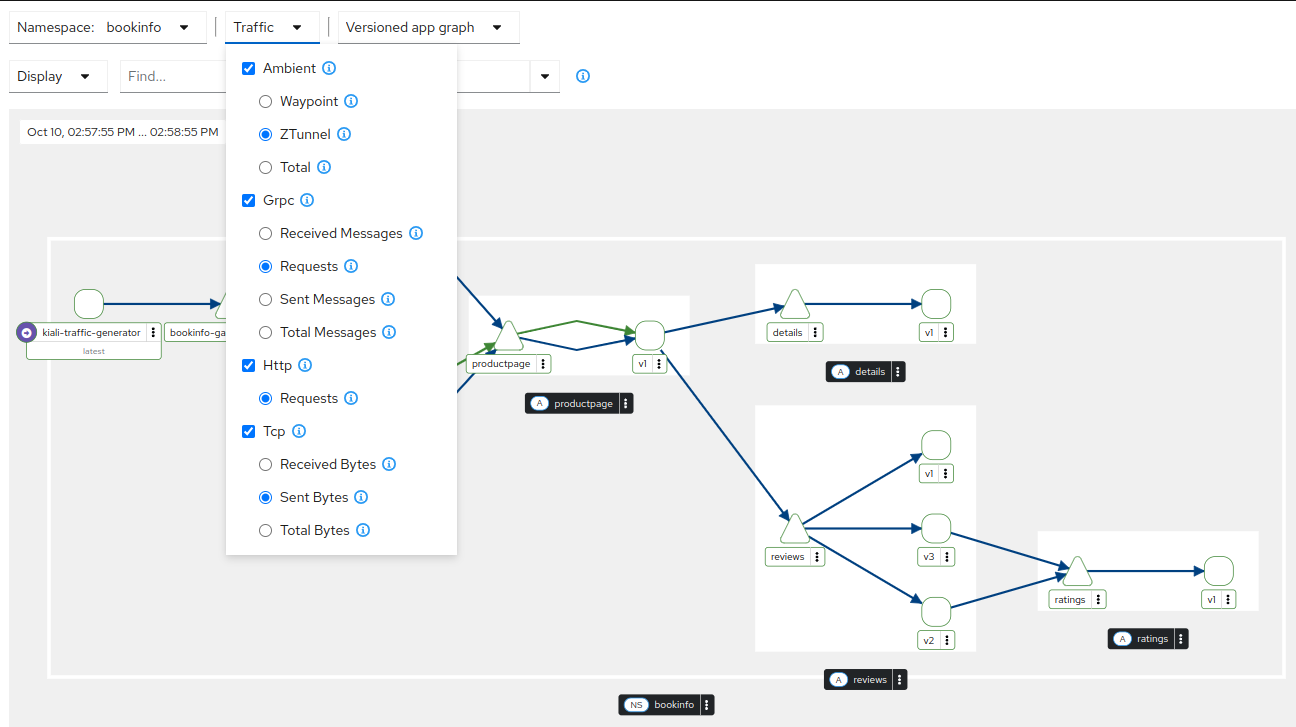Screen dimensions: 1296x727
Task: Select Sent Messages under Grpc
Action: point(265,299)
